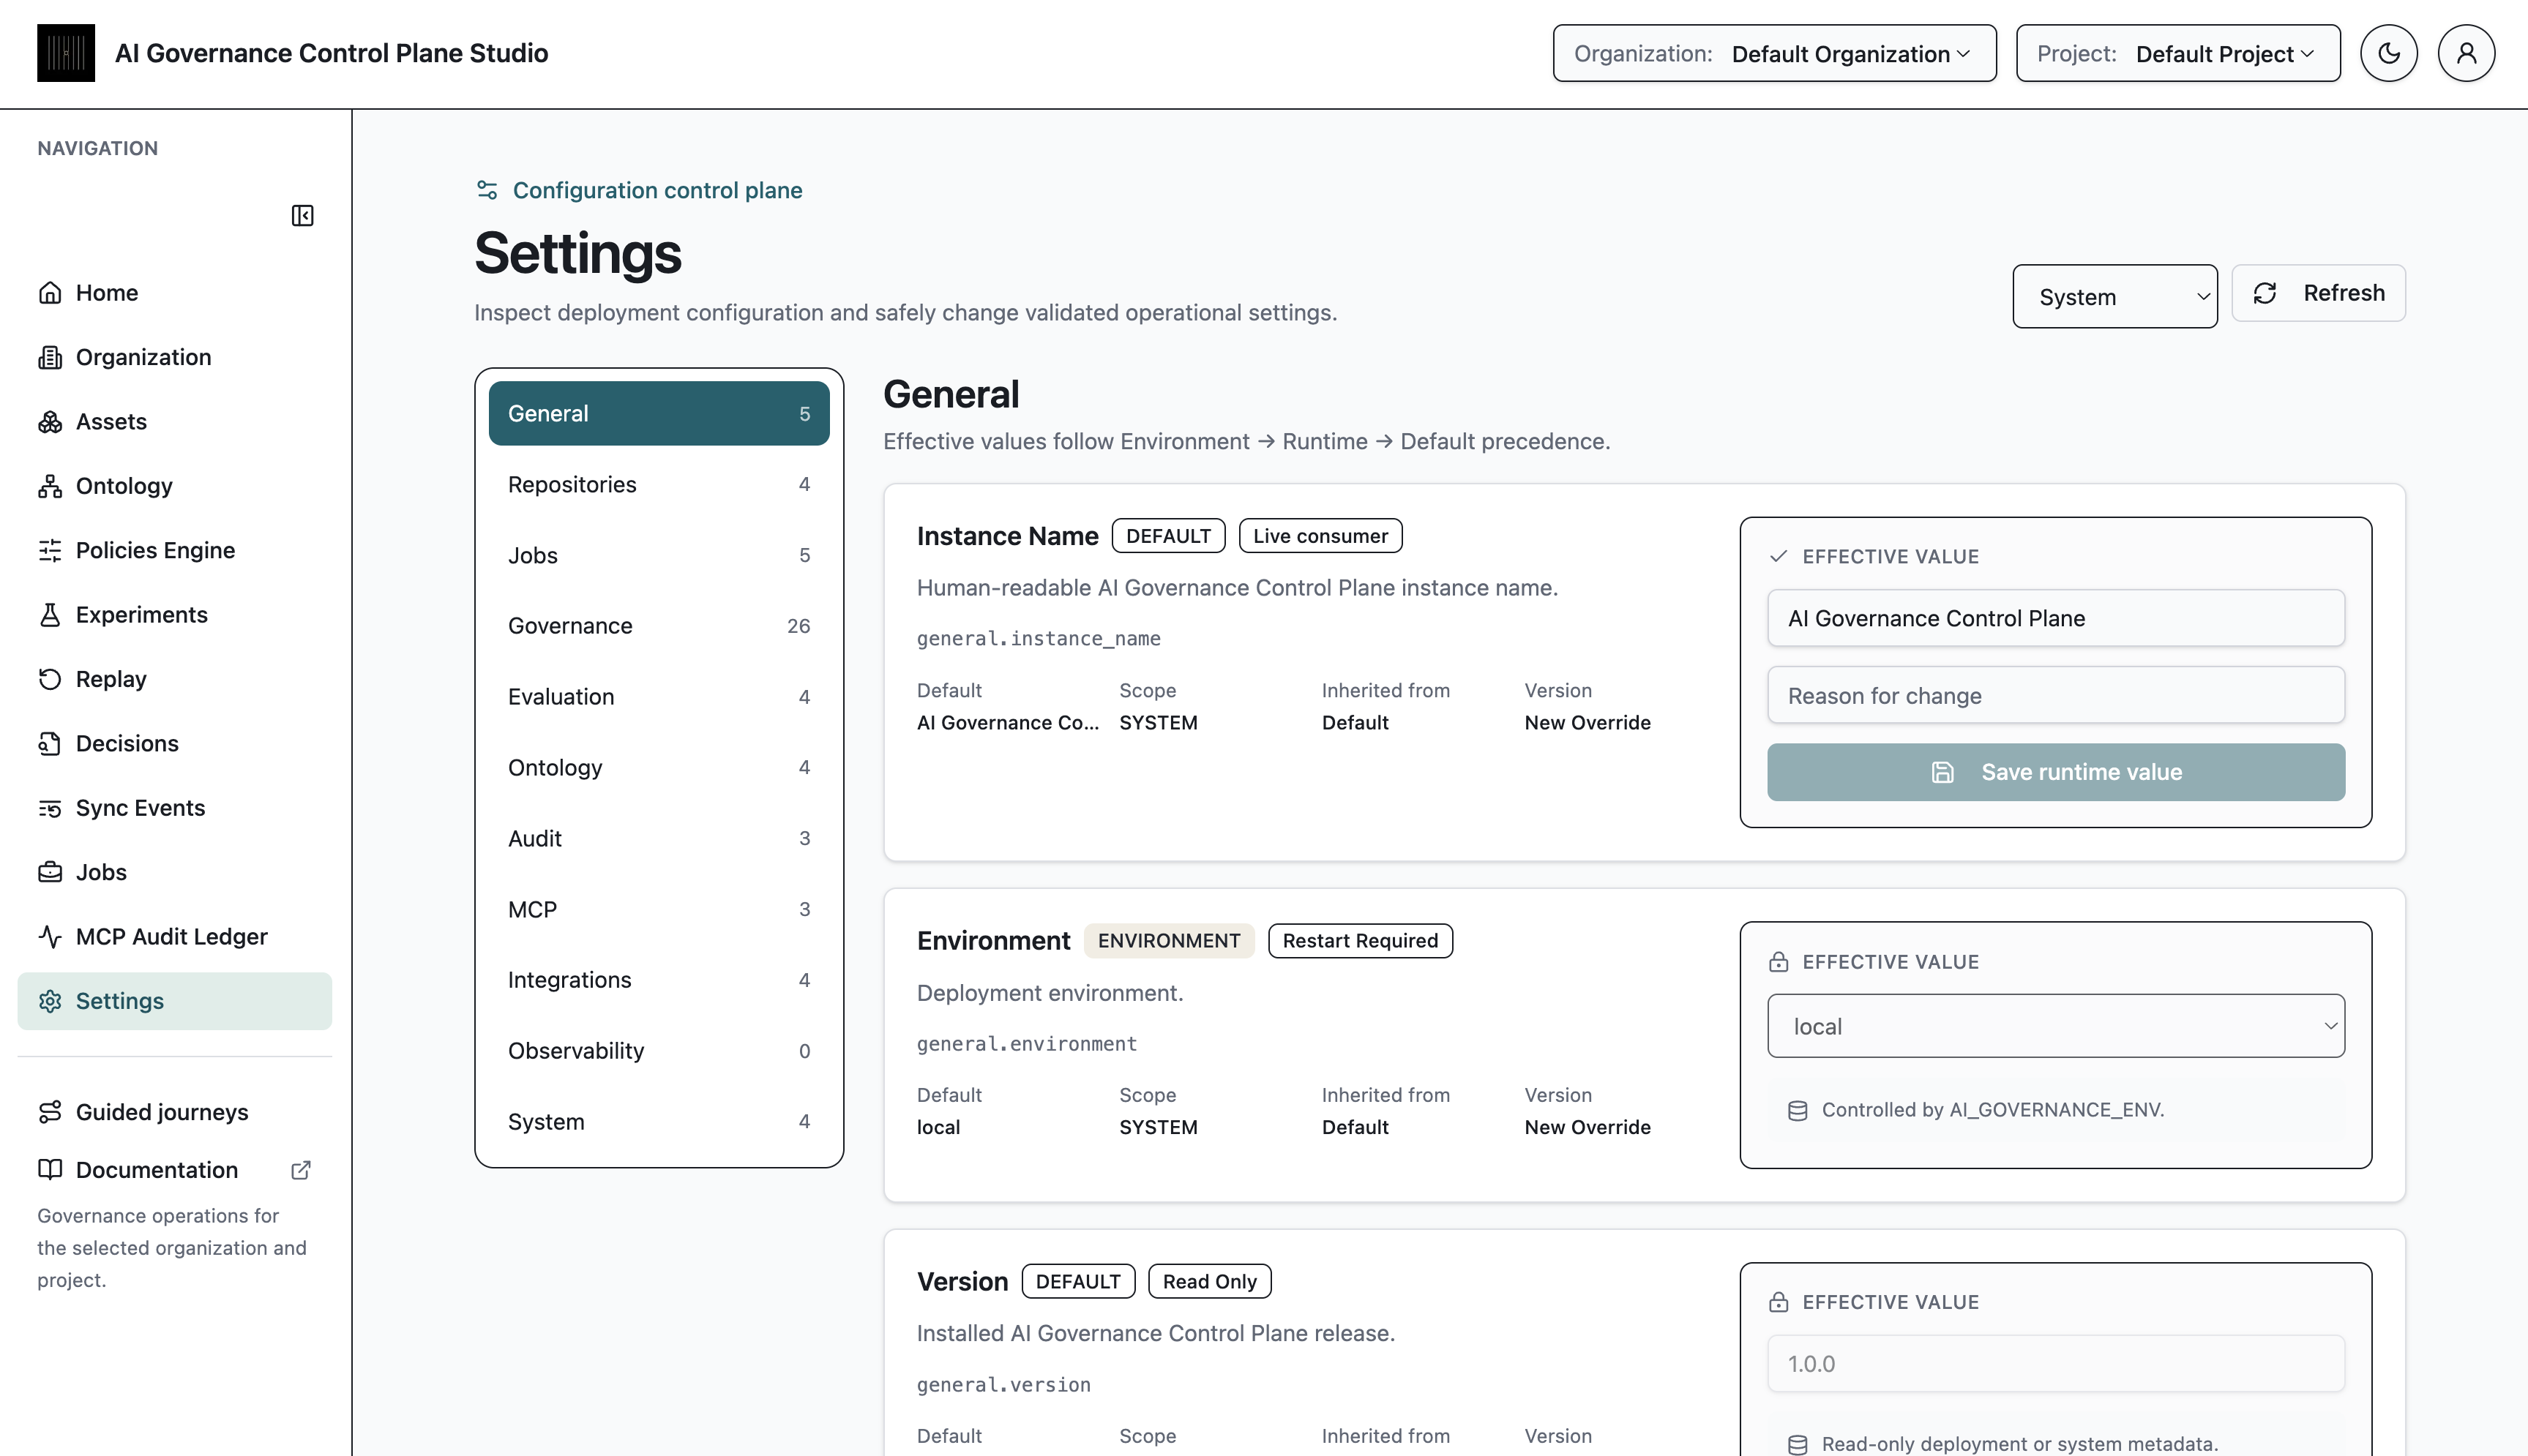Image resolution: width=2528 pixels, height=1456 pixels.
Task: Select the MCP settings category
Action: click(x=659, y=909)
